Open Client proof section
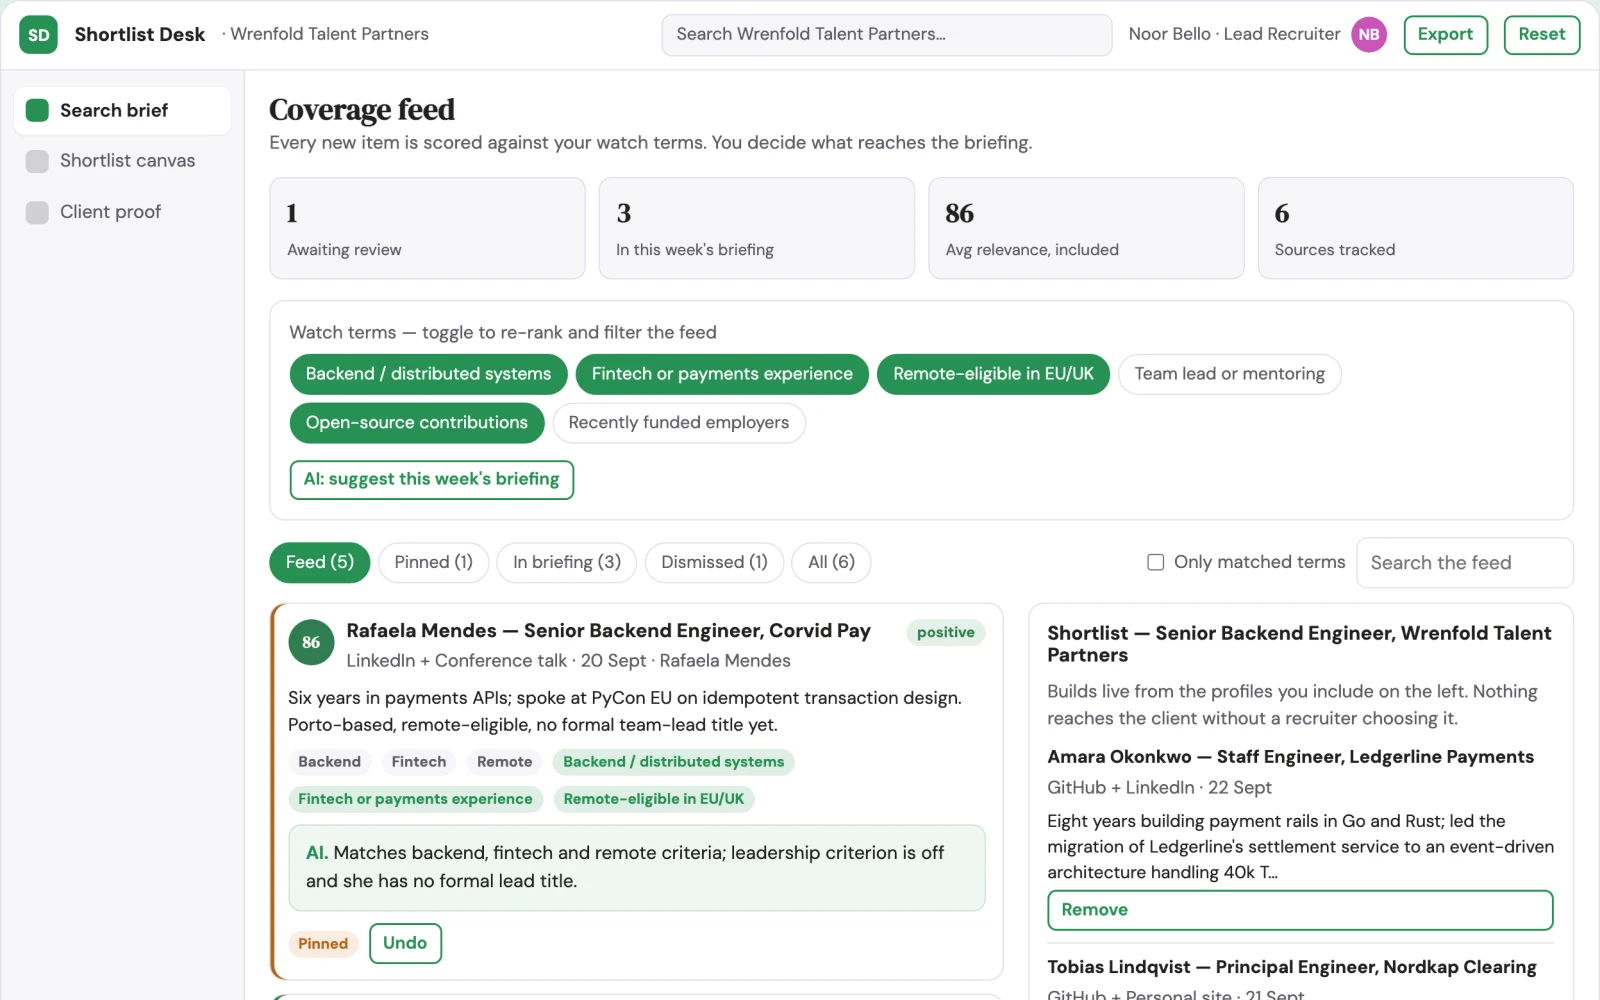1600x1000 pixels. [x=122, y=212]
